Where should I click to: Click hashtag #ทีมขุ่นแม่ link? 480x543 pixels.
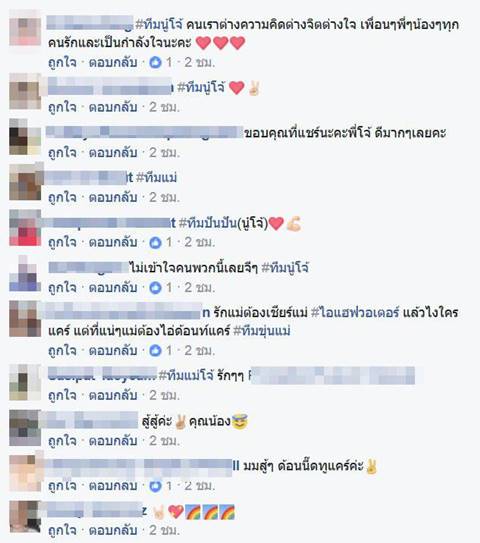pos(262,331)
